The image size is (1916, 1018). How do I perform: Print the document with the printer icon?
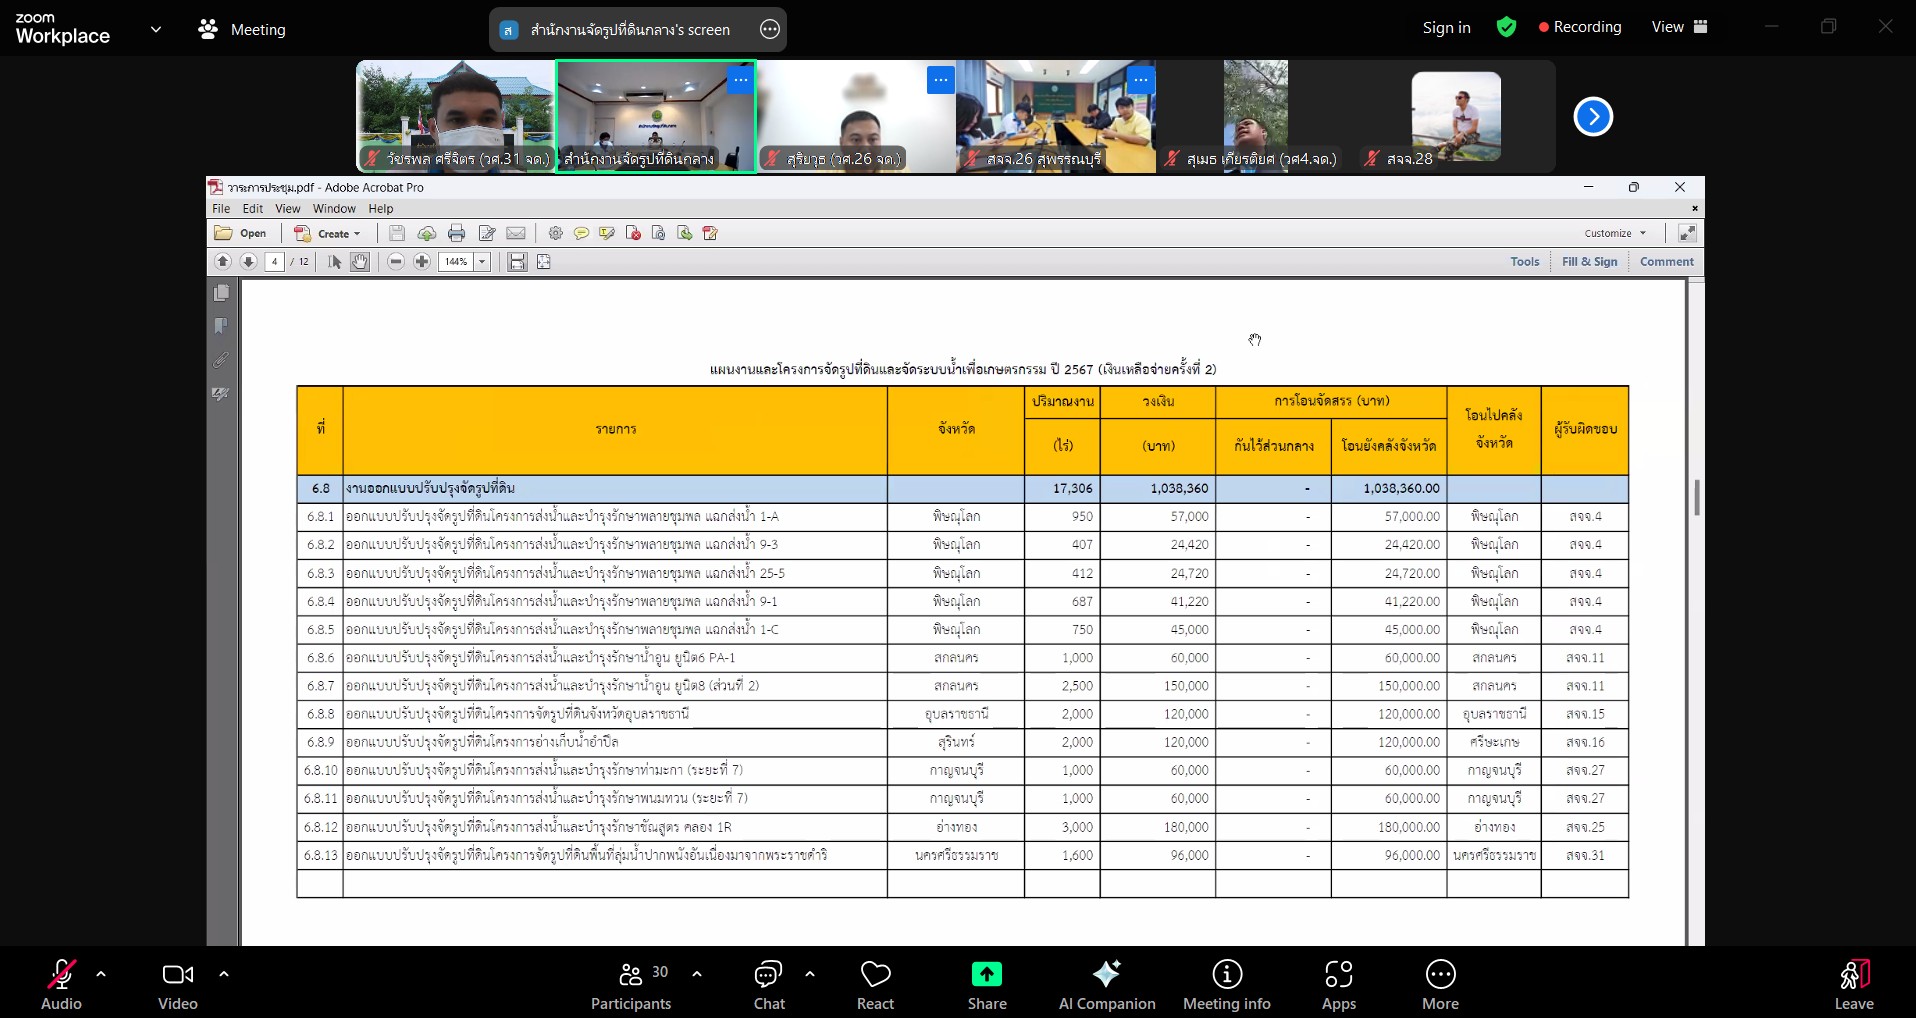click(x=457, y=233)
